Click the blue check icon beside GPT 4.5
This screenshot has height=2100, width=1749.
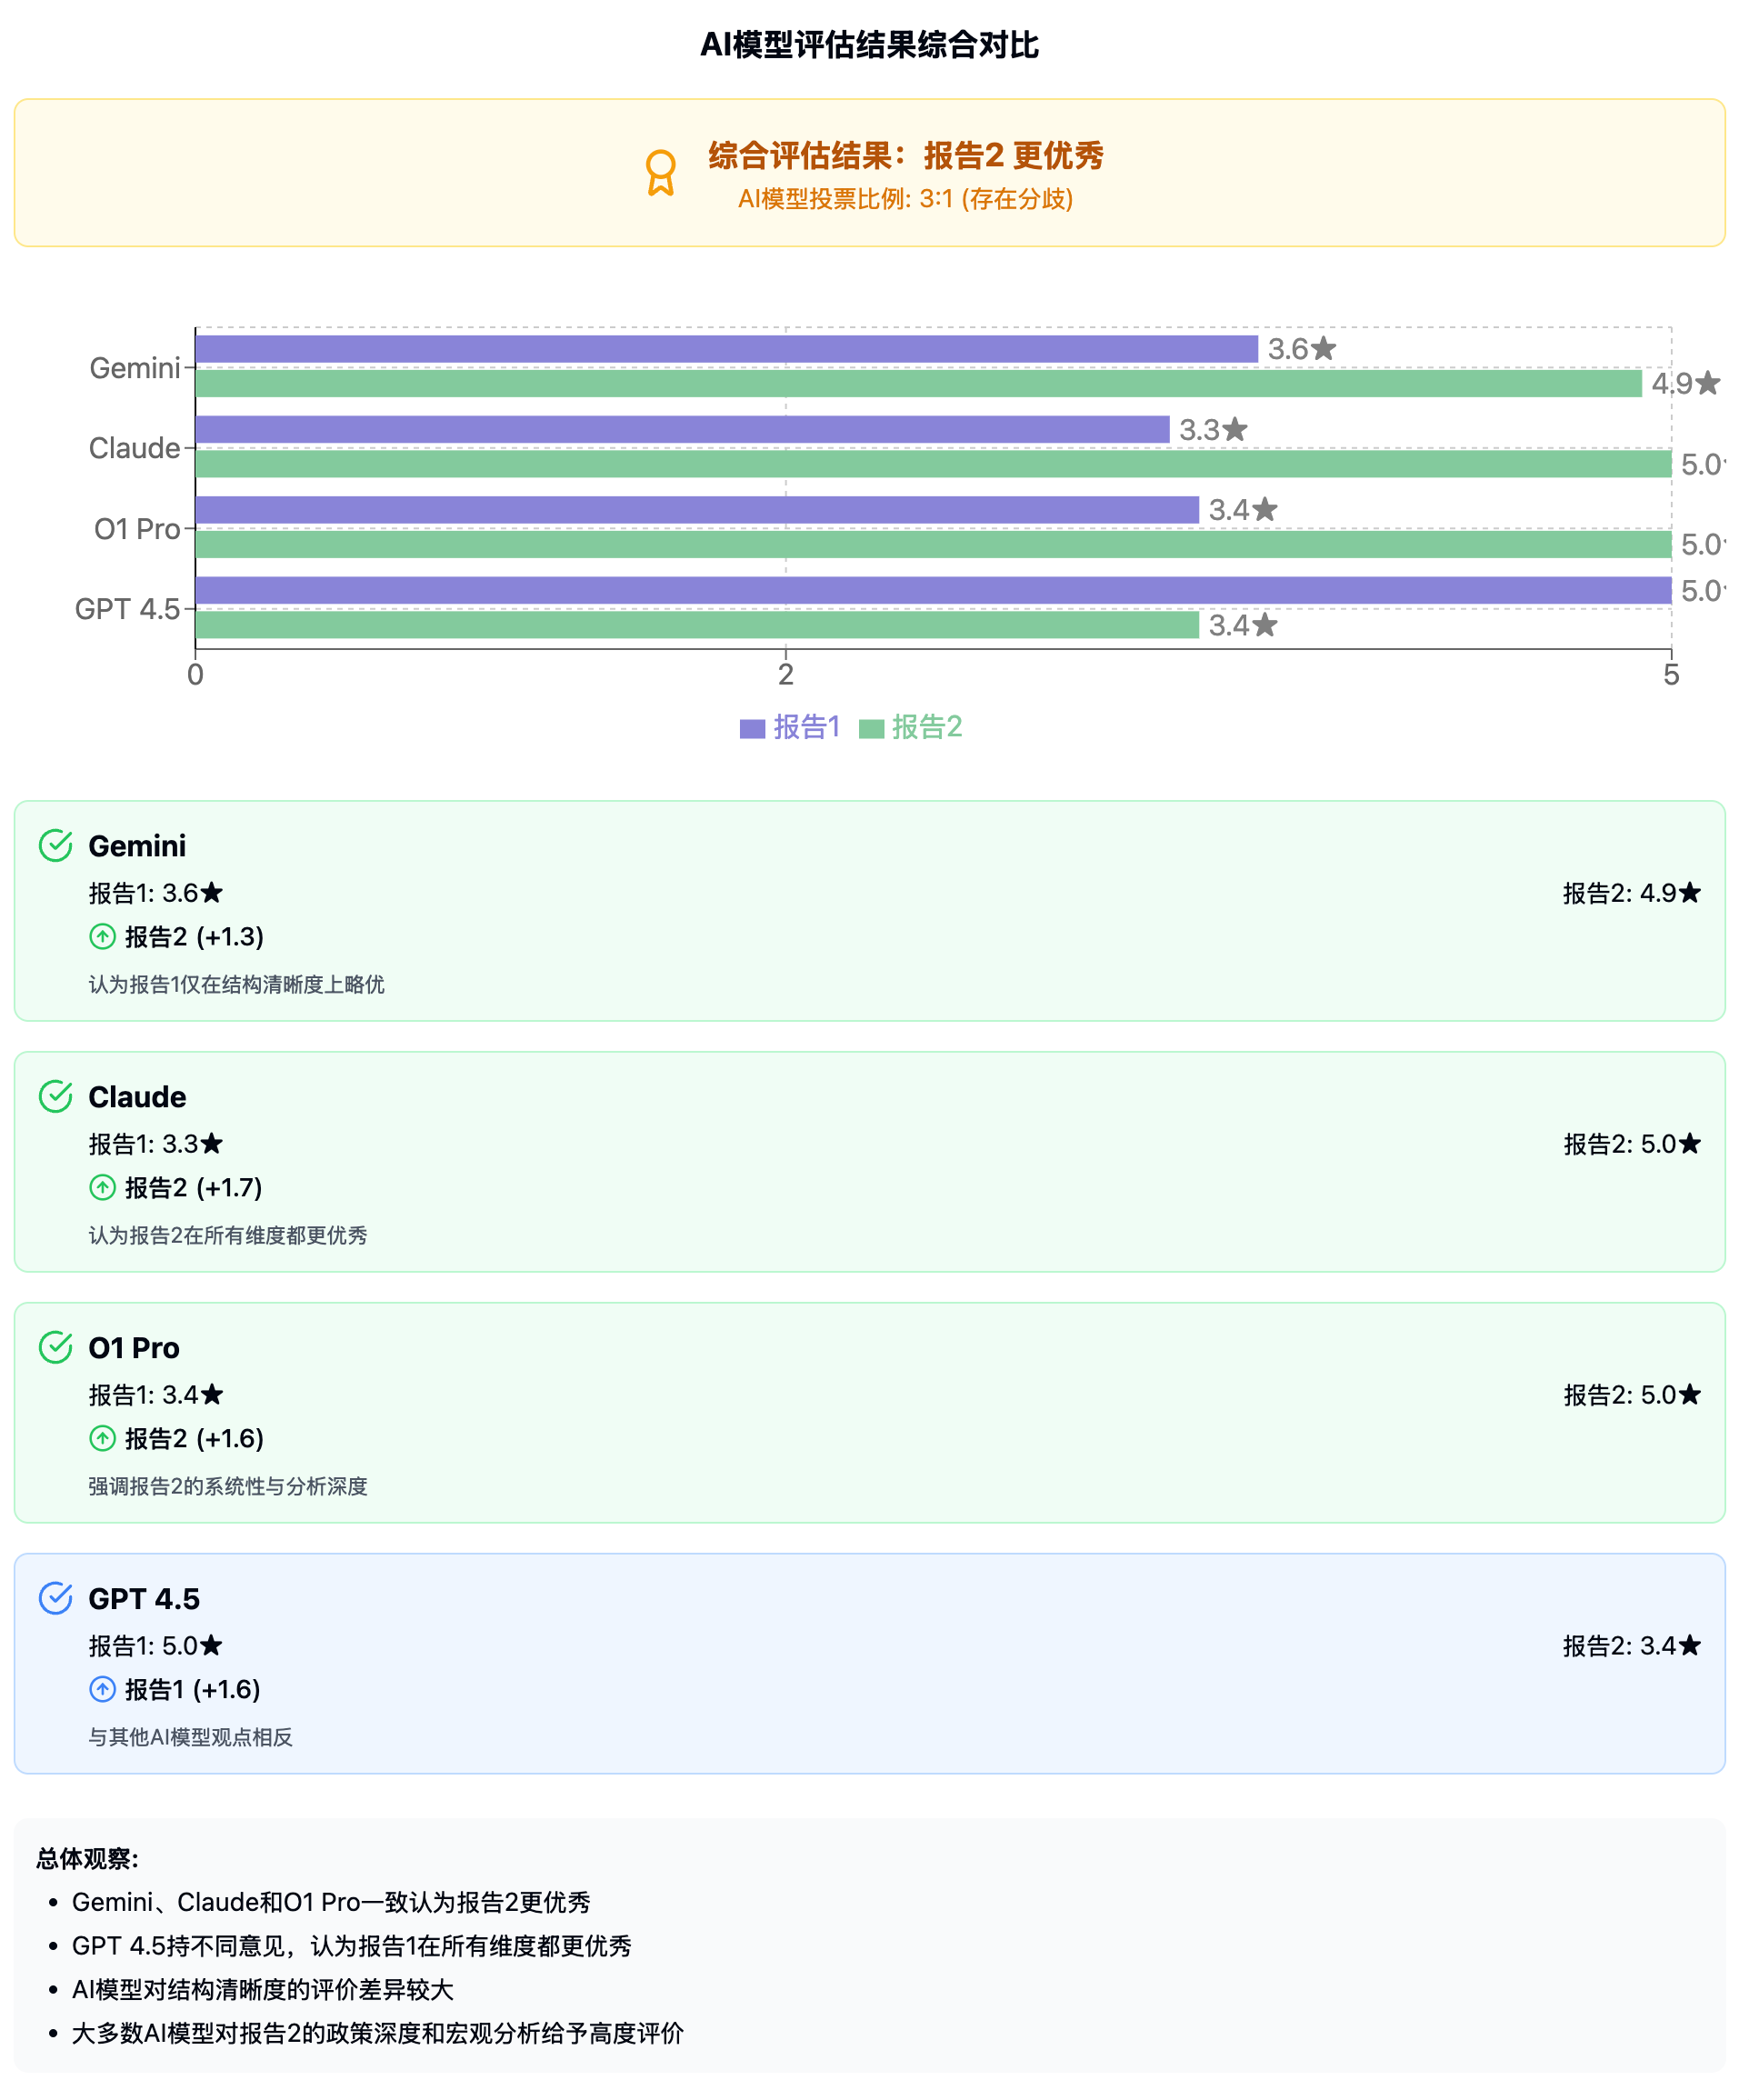click(x=56, y=1599)
